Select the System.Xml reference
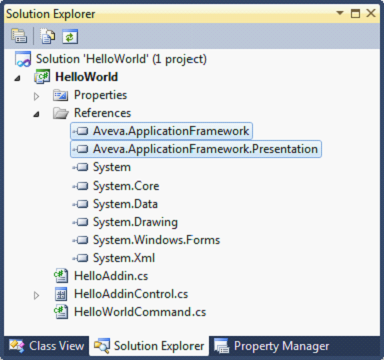 click(113, 258)
